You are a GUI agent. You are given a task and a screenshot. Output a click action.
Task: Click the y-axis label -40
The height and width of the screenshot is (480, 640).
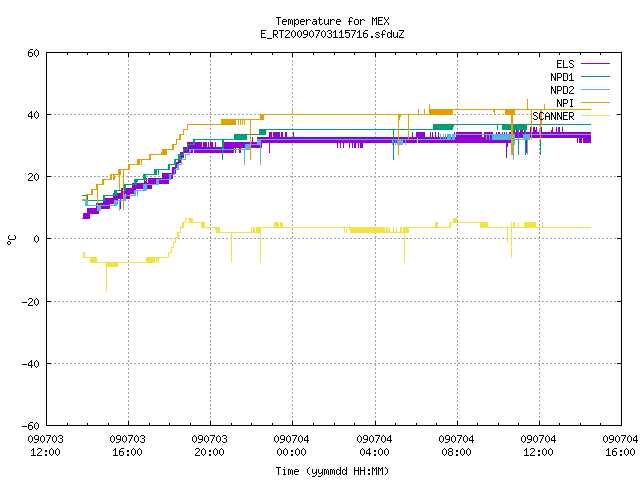point(31,364)
